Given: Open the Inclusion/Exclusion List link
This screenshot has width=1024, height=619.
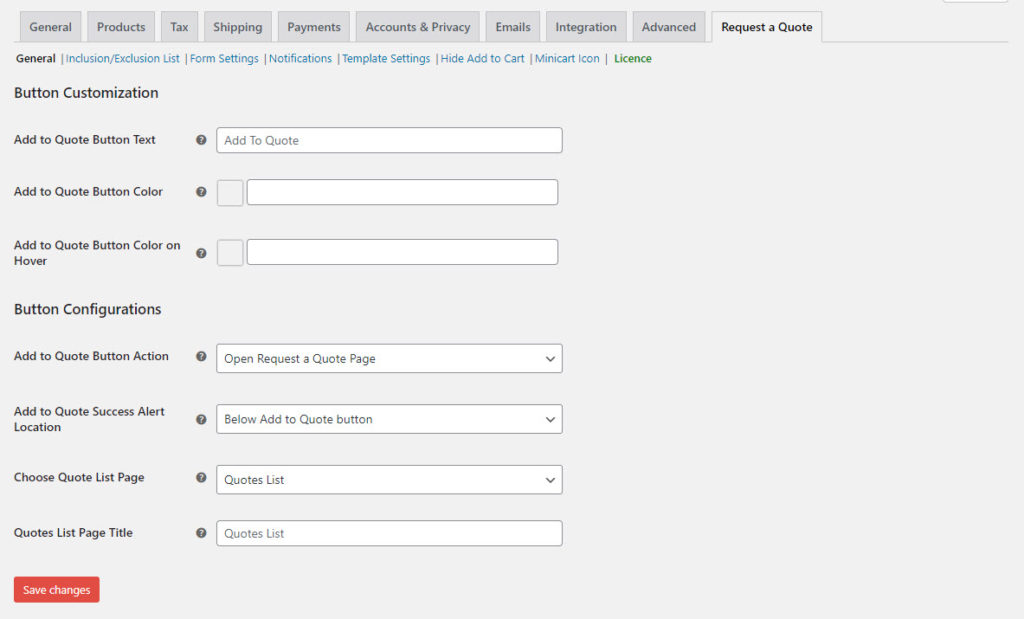Looking at the screenshot, I should pyautogui.click(x=123, y=59).
